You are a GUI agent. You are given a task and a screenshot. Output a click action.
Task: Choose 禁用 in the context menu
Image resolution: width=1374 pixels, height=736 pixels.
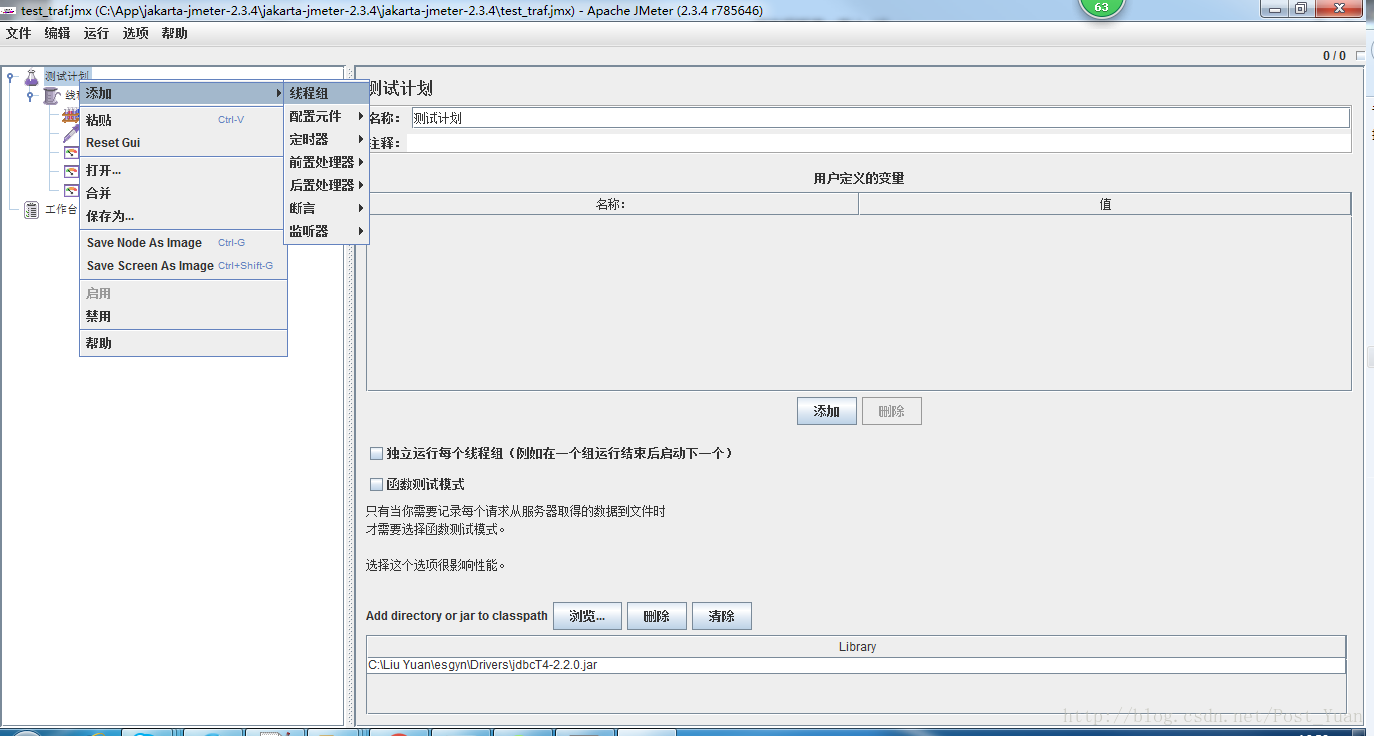point(183,316)
